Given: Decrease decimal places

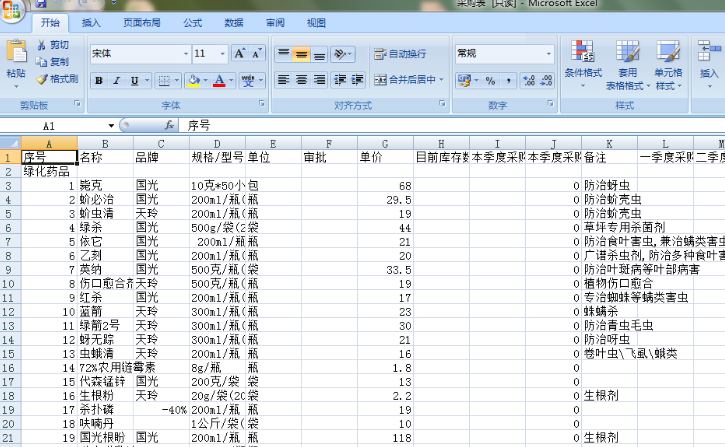Looking at the screenshot, I should 546,80.
